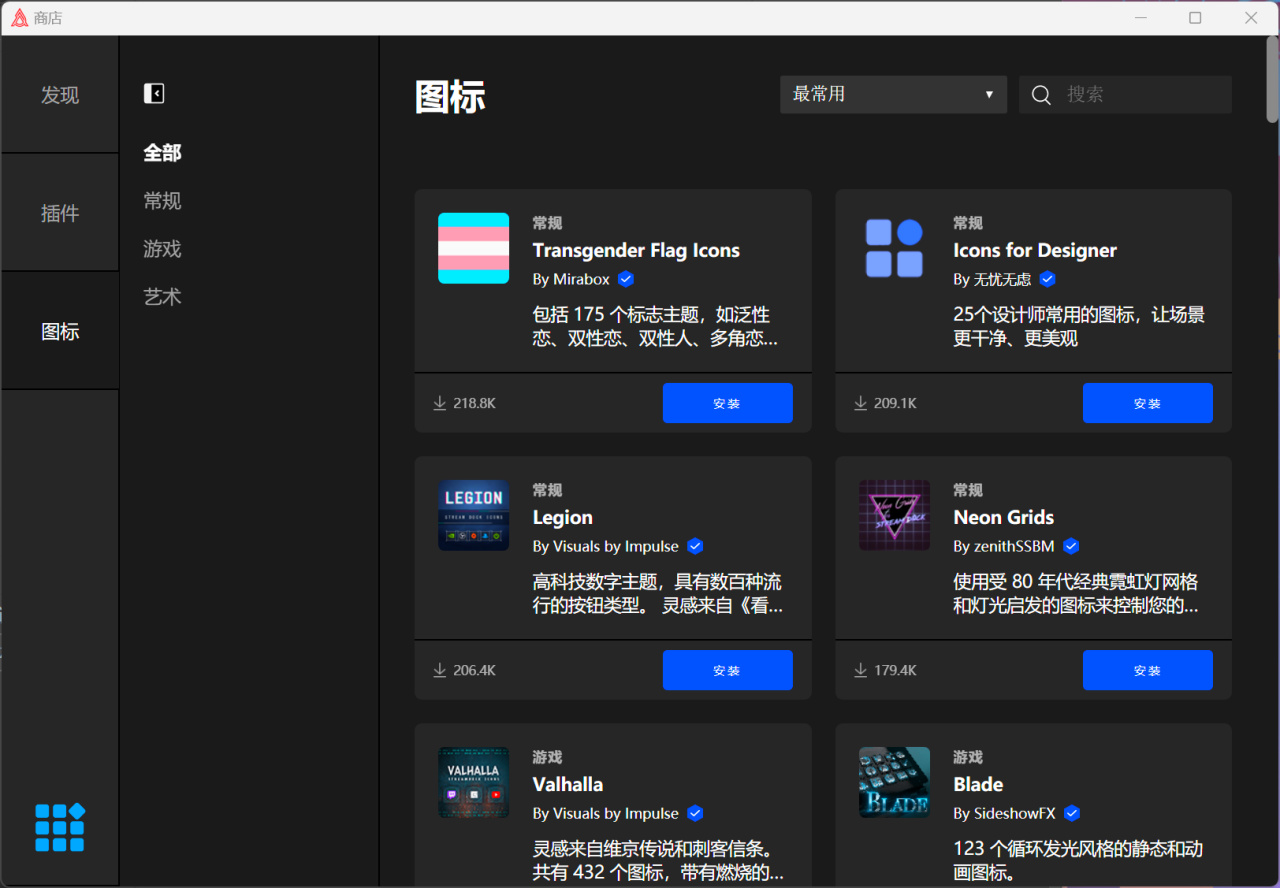Click the author name By Mirabox
The height and width of the screenshot is (888, 1280).
pos(571,279)
